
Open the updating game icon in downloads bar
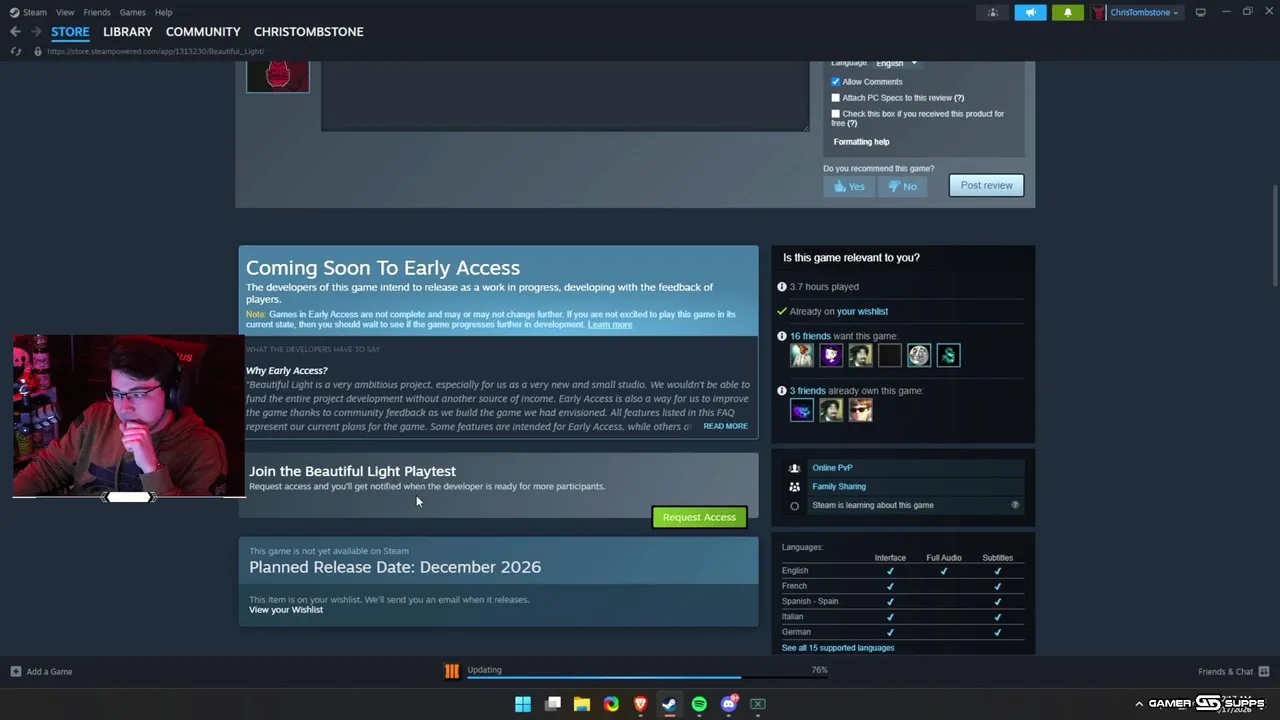coord(452,672)
